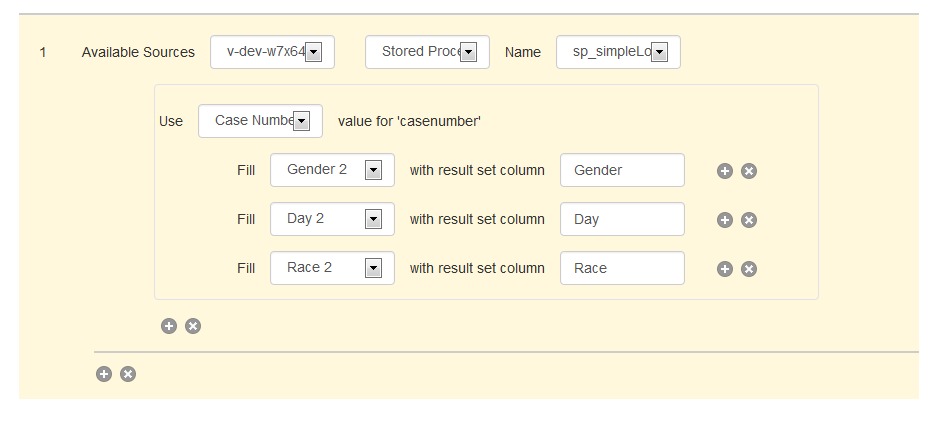Add a mapping after the Day row
This screenshot has height=428, width=939.
tap(725, 220)
